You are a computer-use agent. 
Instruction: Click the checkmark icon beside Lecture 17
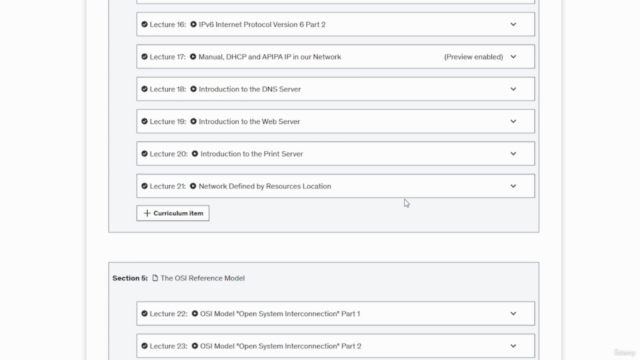tap(144, 57)
